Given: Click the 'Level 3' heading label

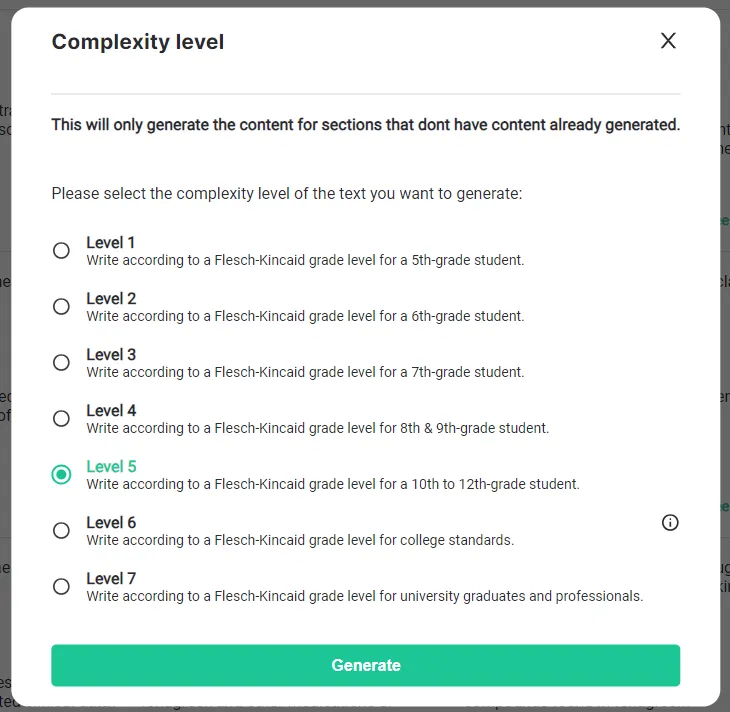Looking at the screenshot, I should click(111, 354).
